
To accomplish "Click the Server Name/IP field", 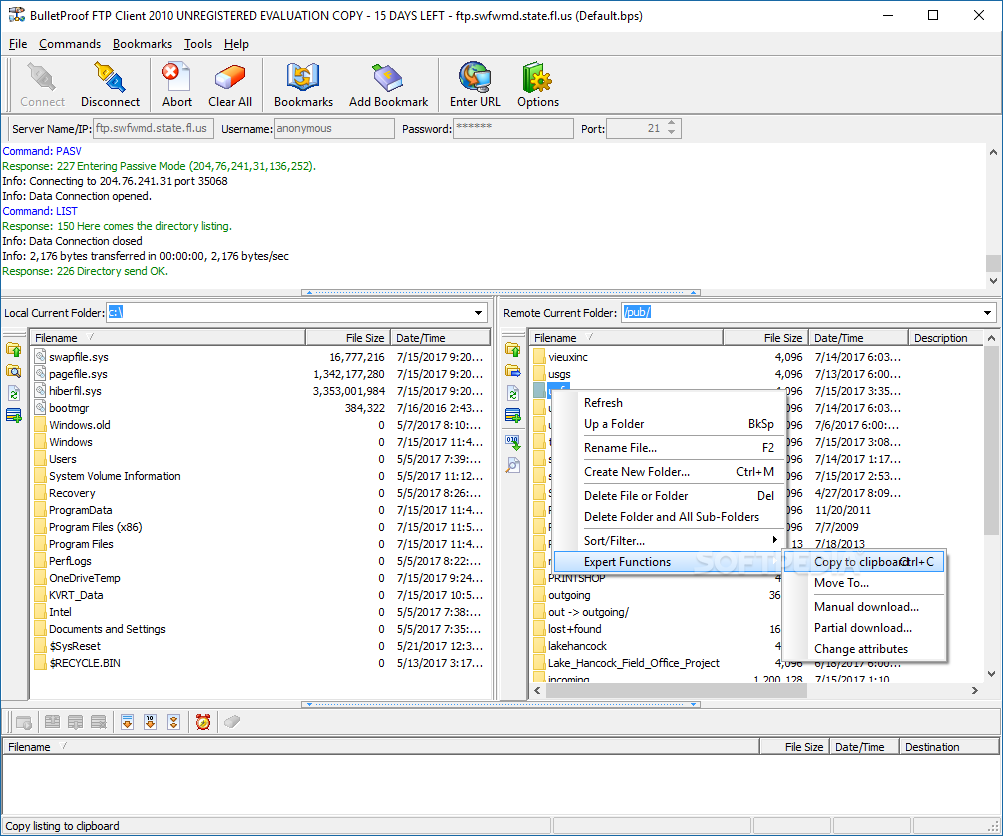I will coord(152,129).
